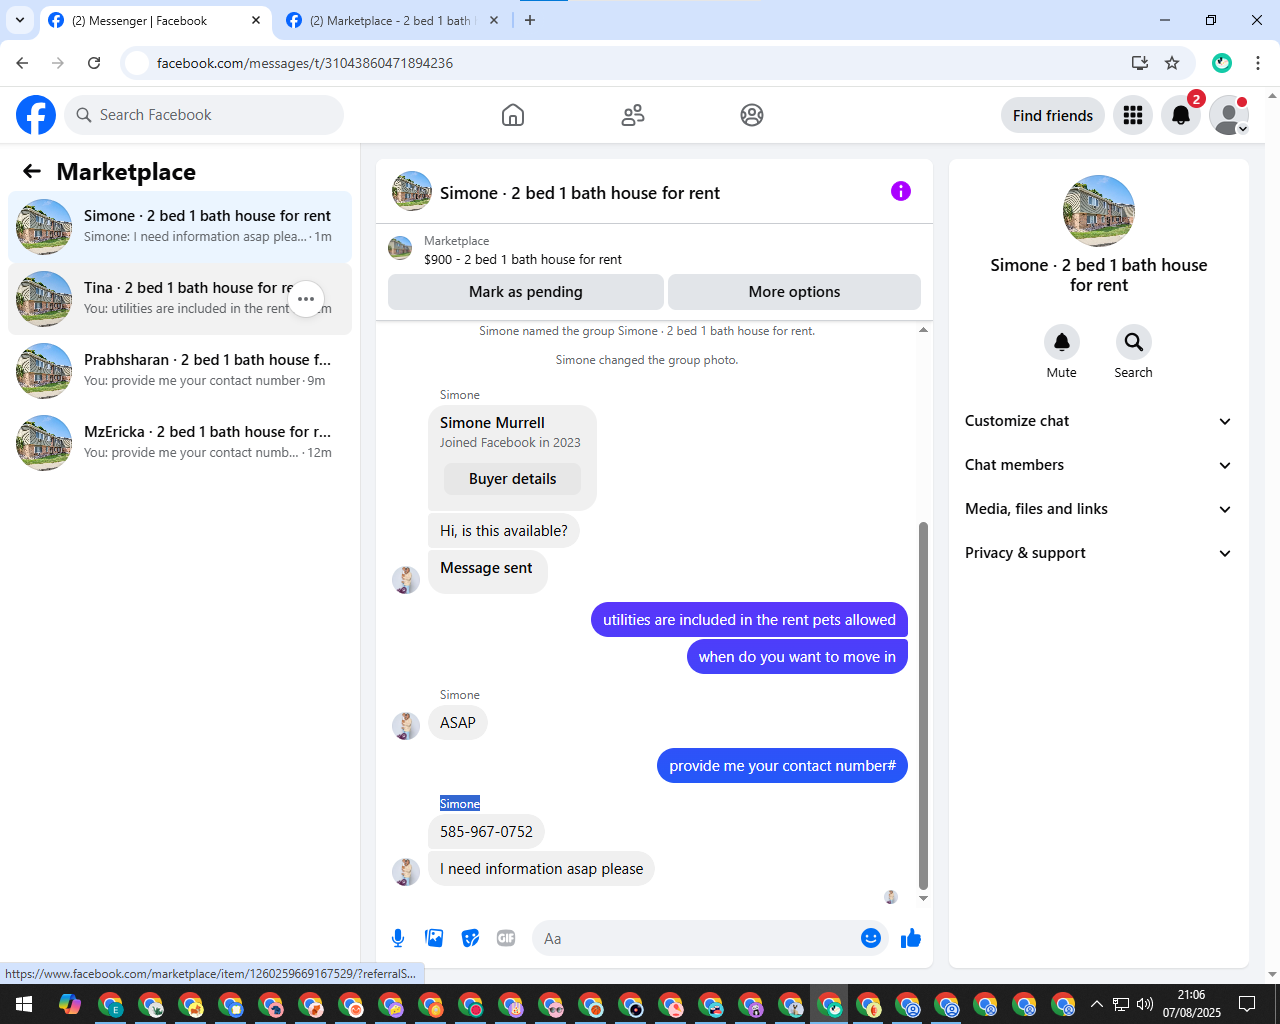Screen dimensions: 1280x1024
Task: Go back using the Marketplace arrow
Action: (x=32, y=171)
